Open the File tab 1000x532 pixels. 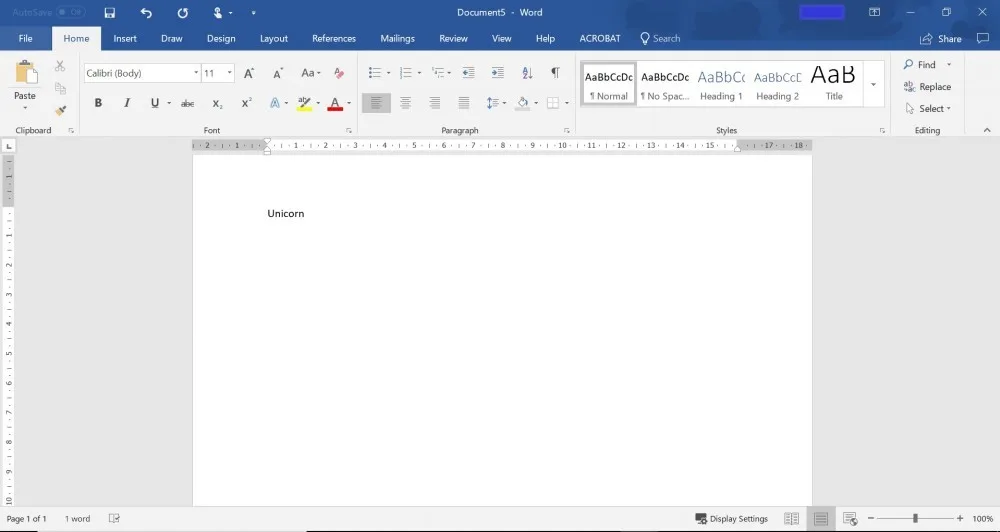click(26, 38)
